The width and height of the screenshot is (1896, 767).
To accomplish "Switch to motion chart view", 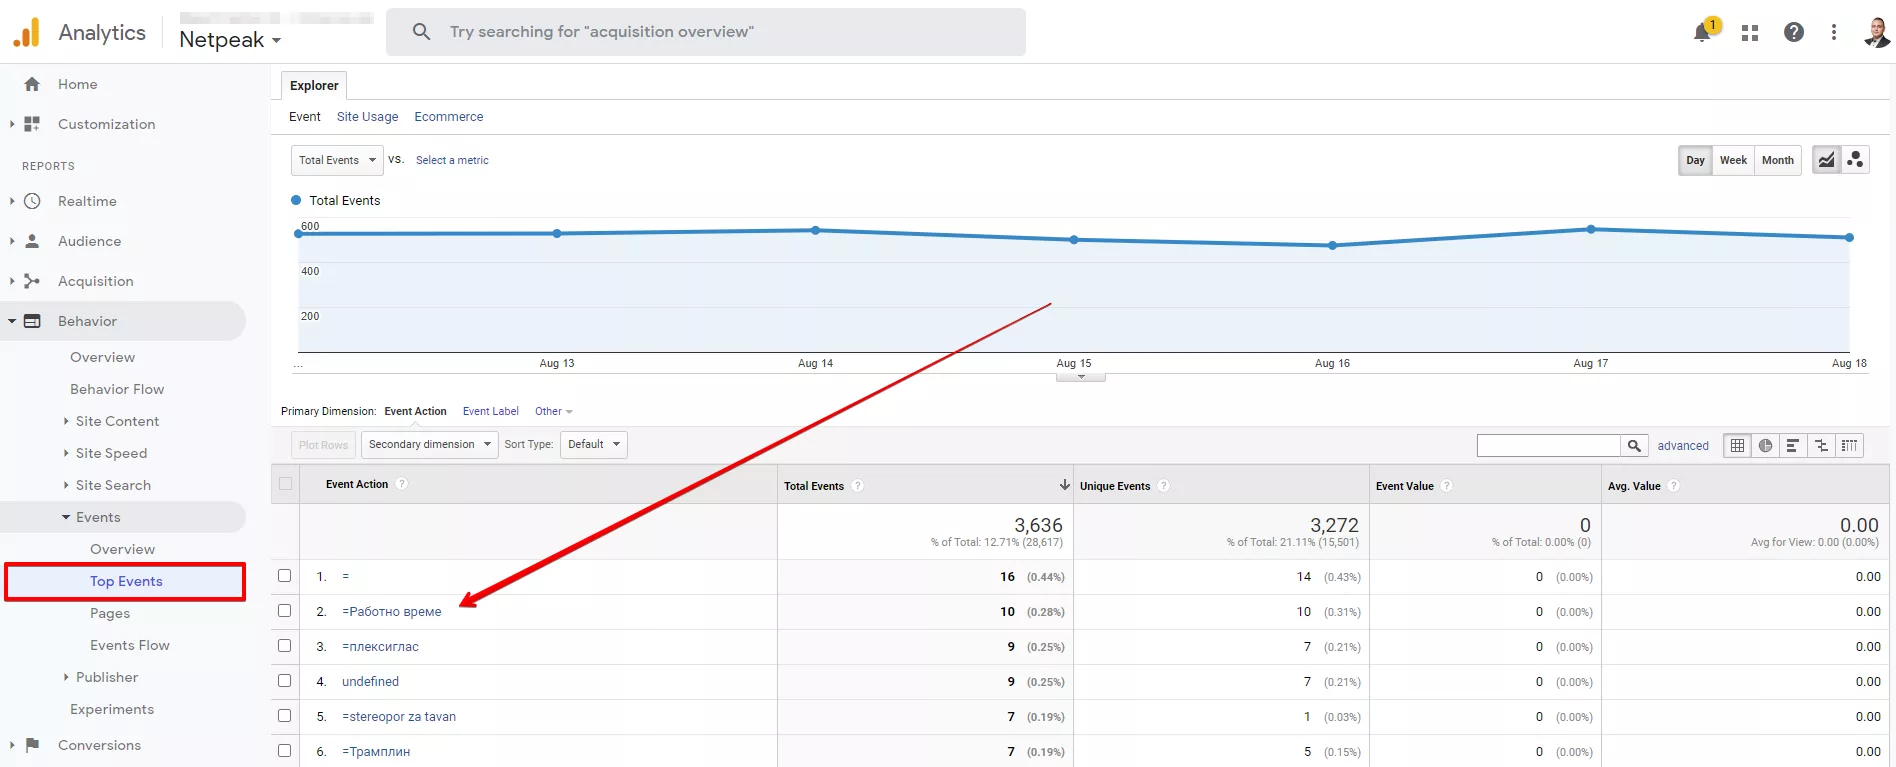I will (1855, 160).
